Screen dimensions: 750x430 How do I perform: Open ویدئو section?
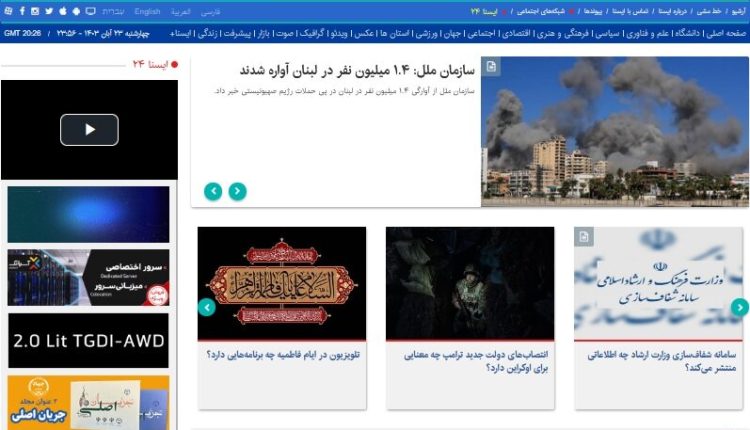[338, 33]
